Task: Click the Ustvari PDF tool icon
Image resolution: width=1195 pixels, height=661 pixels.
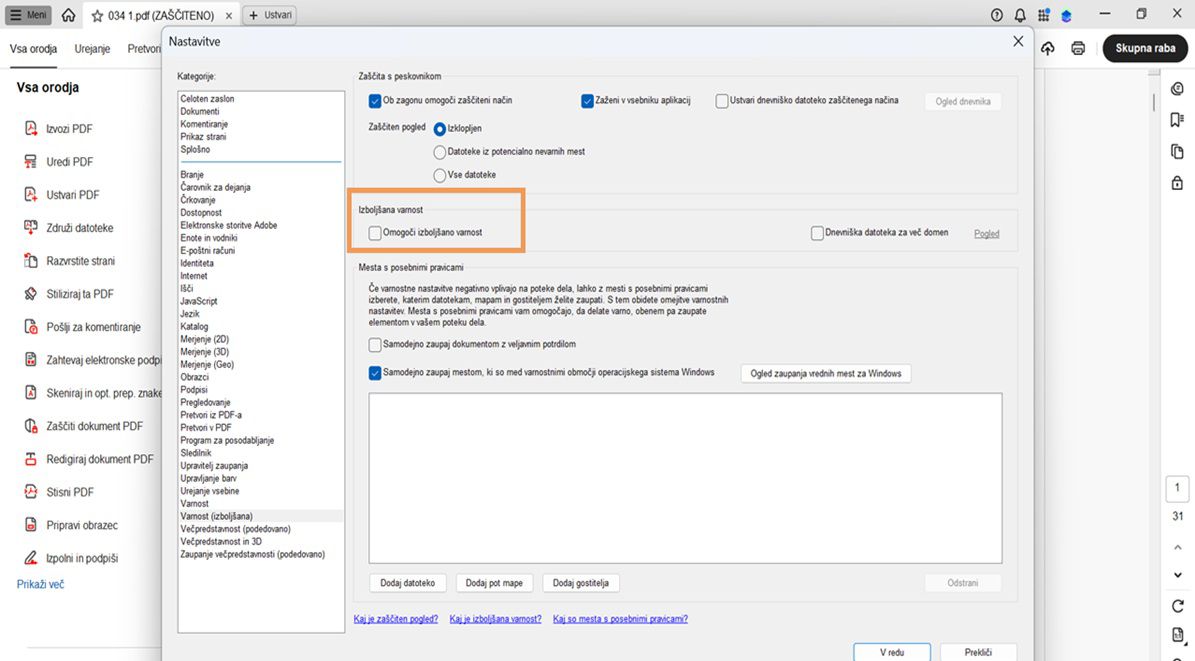Action: point(30,194)
